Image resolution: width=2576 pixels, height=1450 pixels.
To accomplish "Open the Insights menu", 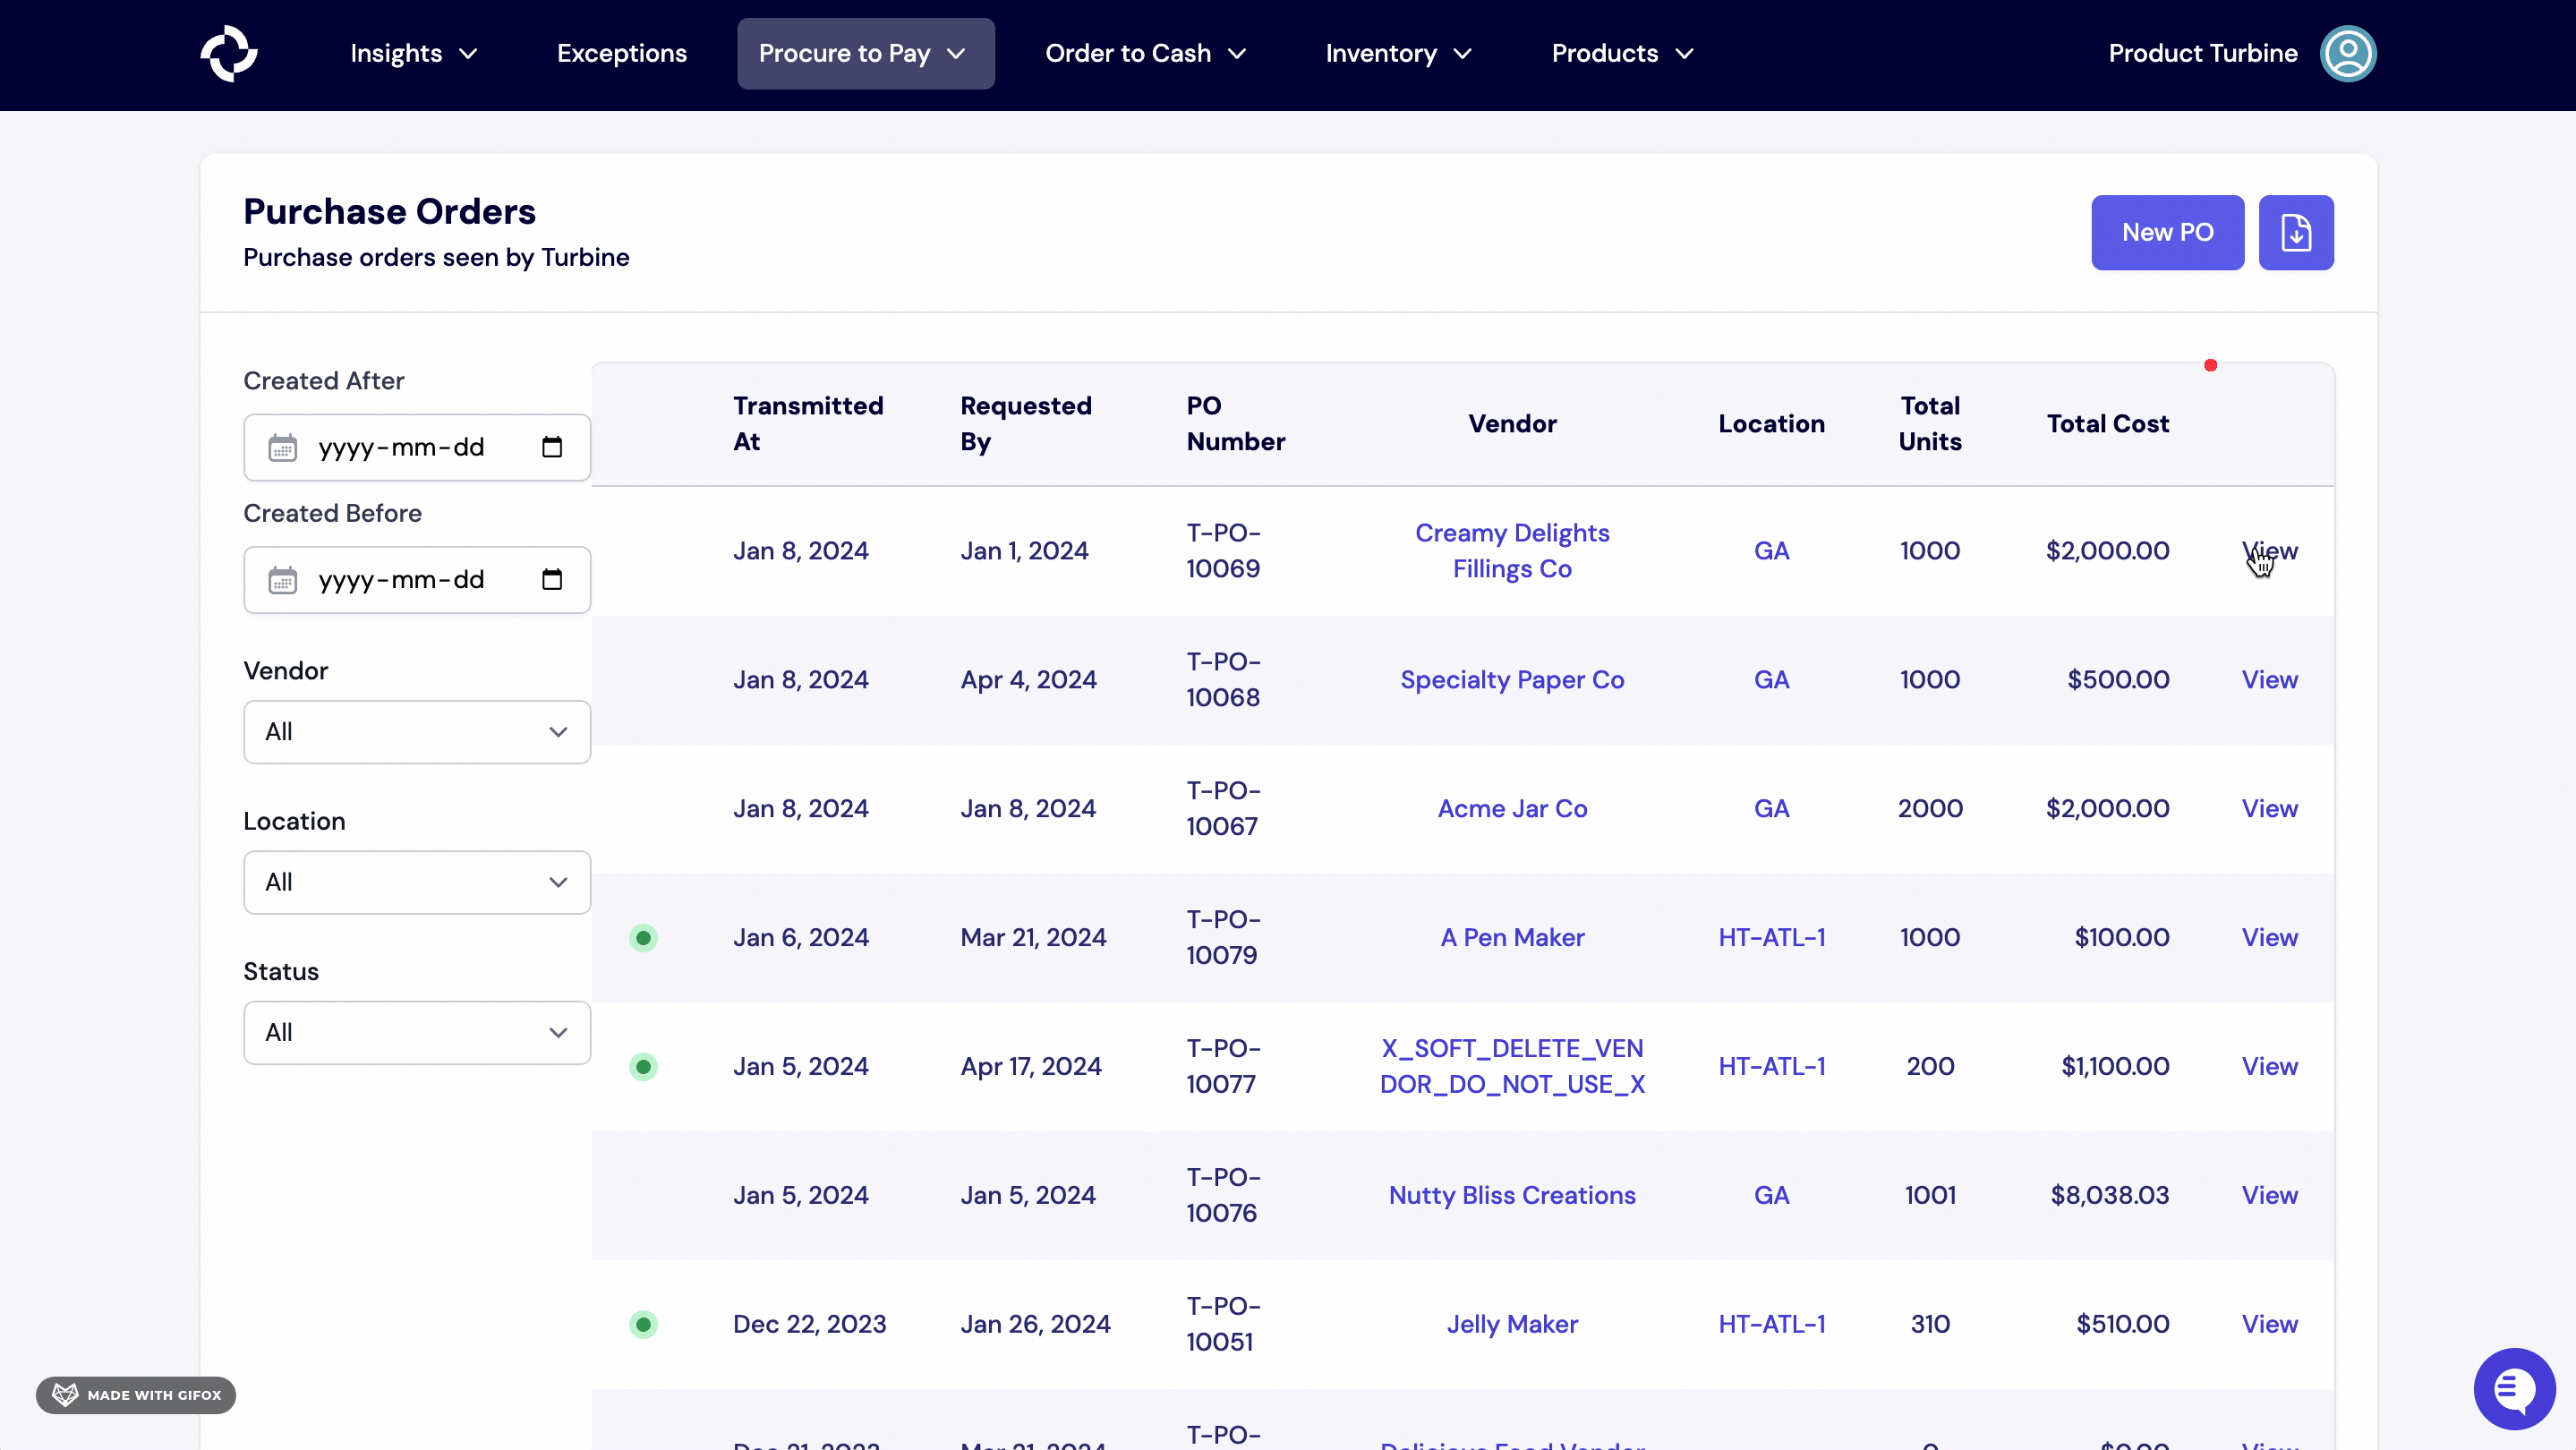I will pyautogui.click(x=413, y=53).
